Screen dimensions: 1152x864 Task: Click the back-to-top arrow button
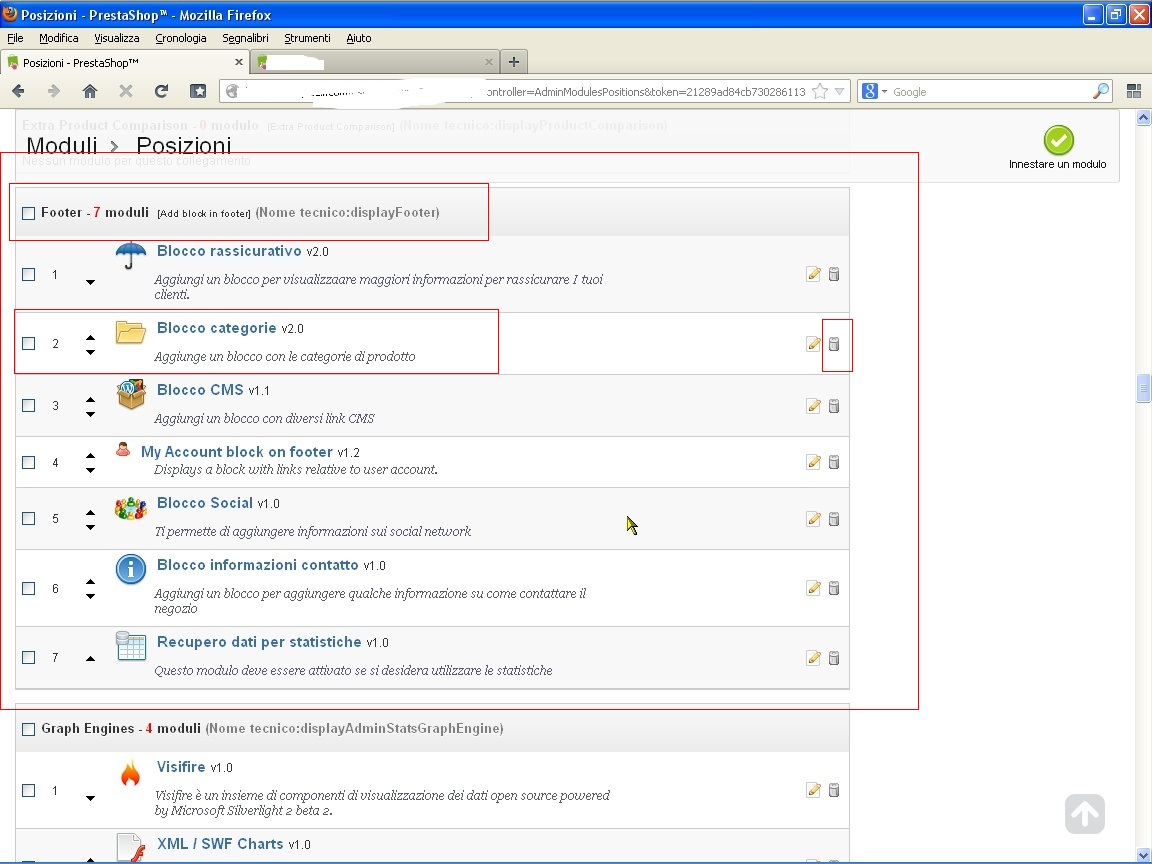coord(1084,814)
